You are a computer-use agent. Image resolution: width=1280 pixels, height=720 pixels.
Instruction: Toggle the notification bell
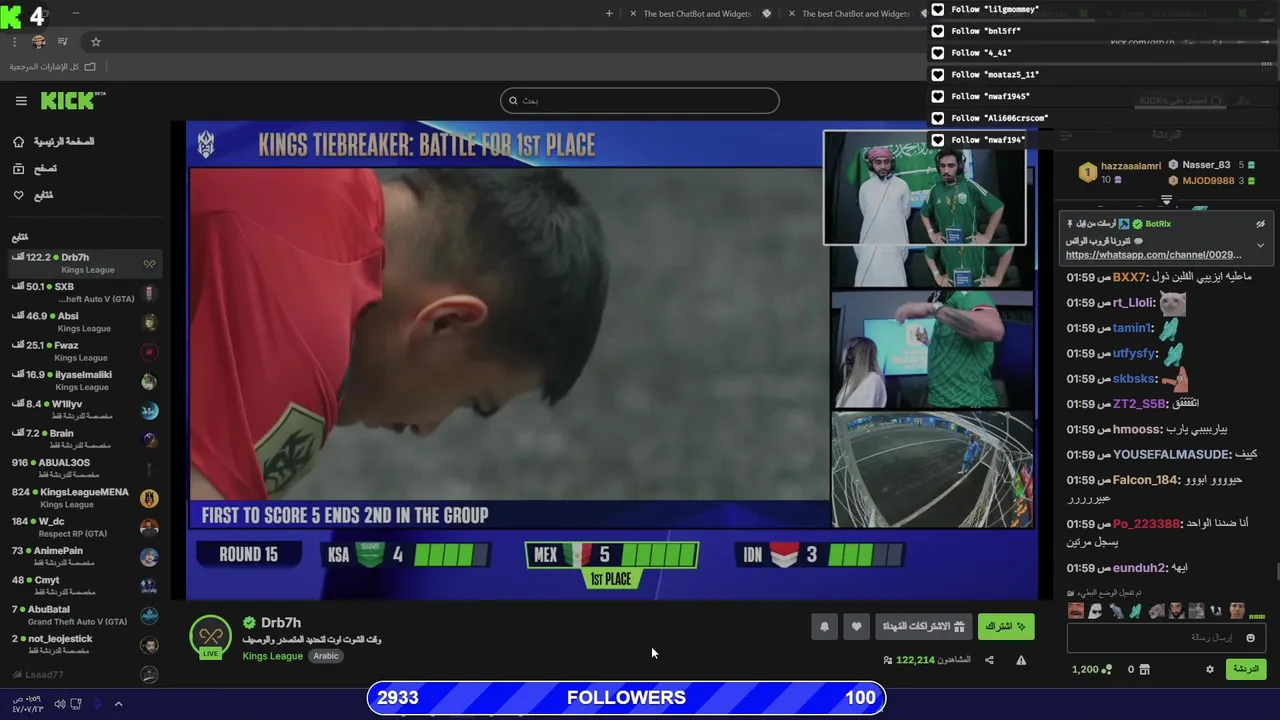pos(824,626)
